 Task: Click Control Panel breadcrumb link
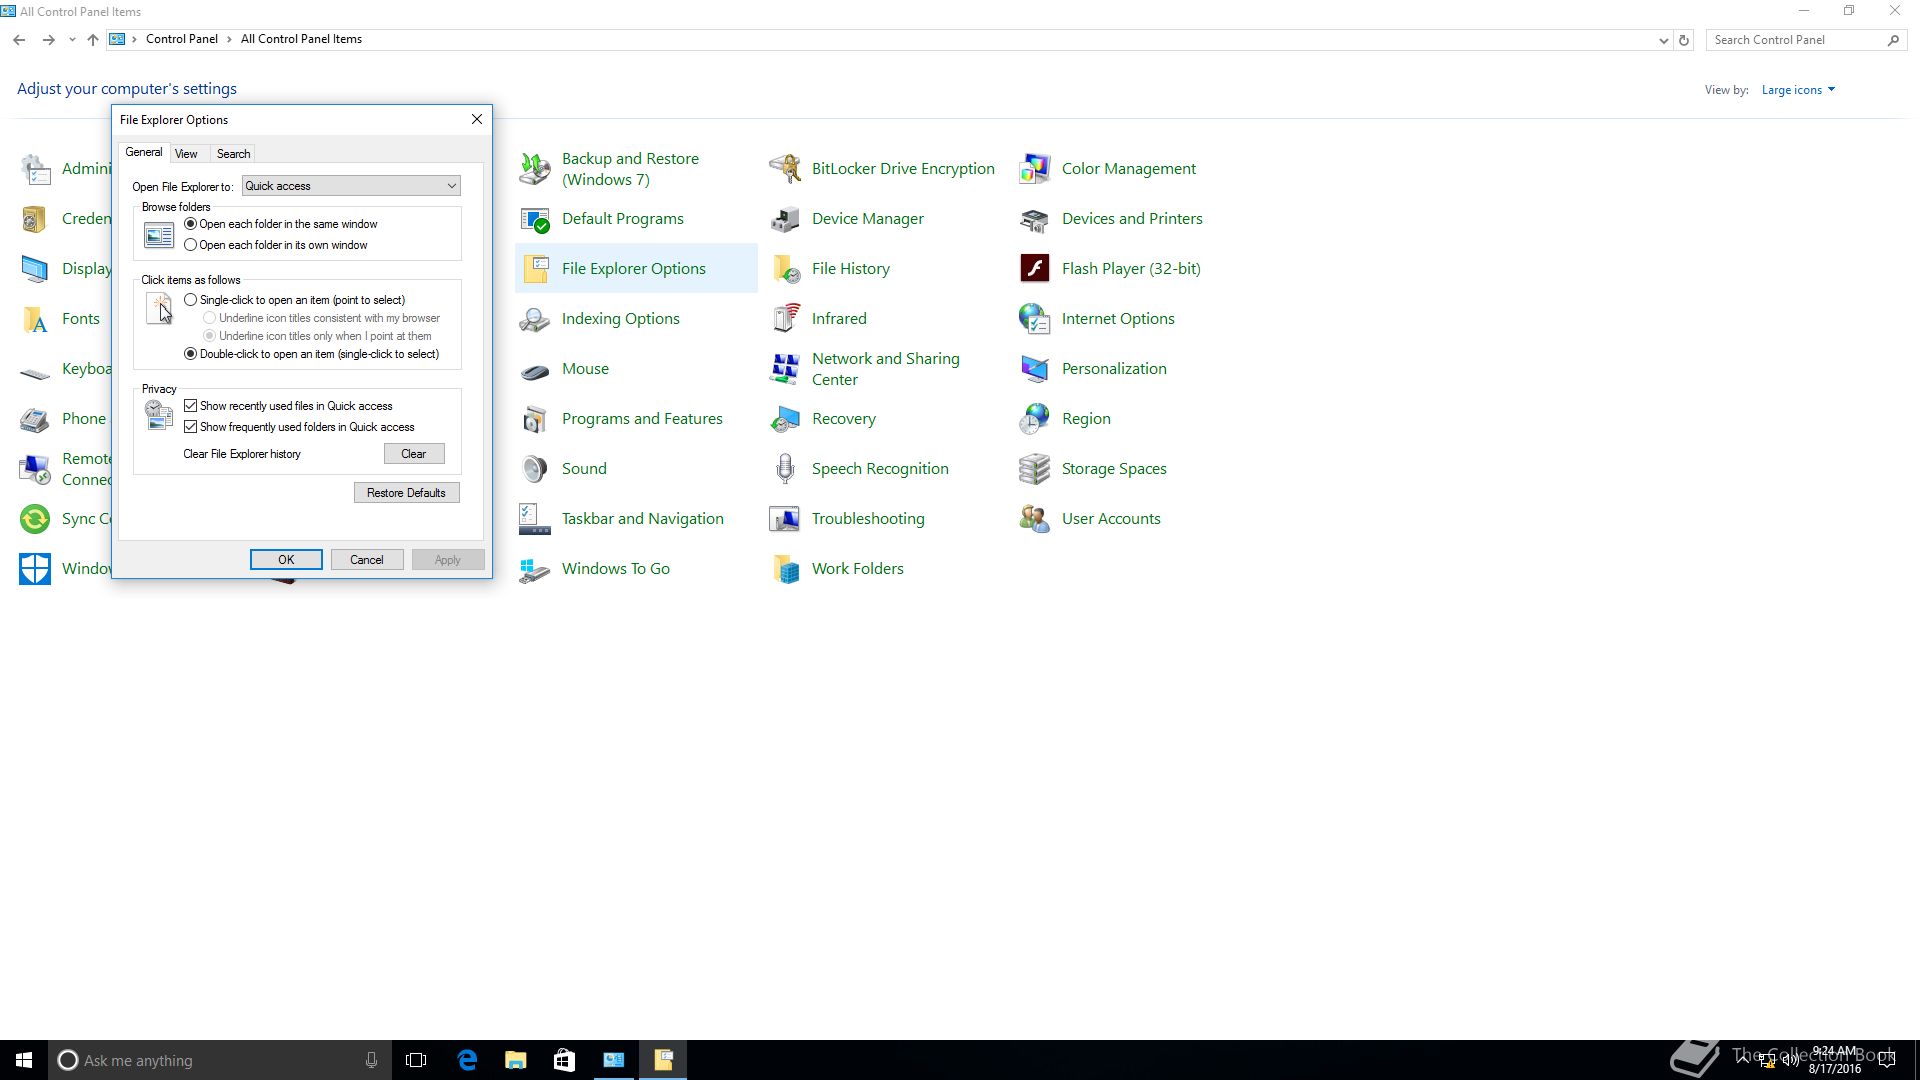pos(182,39)
